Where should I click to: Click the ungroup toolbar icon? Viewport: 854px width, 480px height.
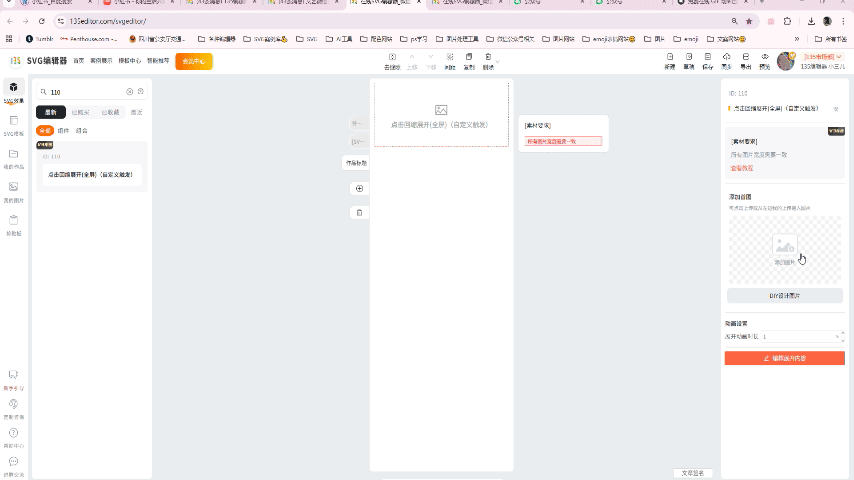(x=392, y=61)
